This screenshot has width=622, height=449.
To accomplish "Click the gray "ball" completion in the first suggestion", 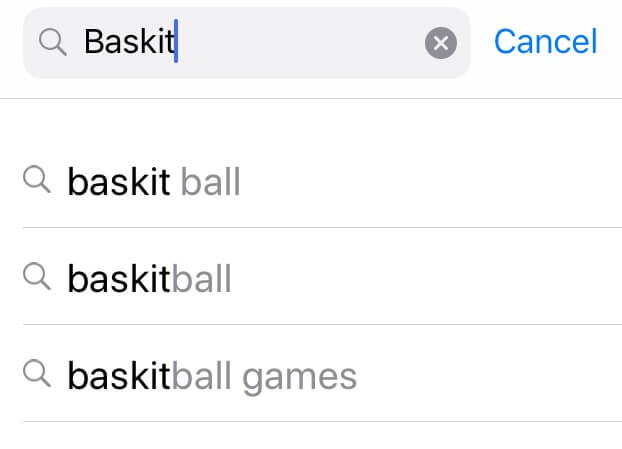I will (x=211, y=182).
